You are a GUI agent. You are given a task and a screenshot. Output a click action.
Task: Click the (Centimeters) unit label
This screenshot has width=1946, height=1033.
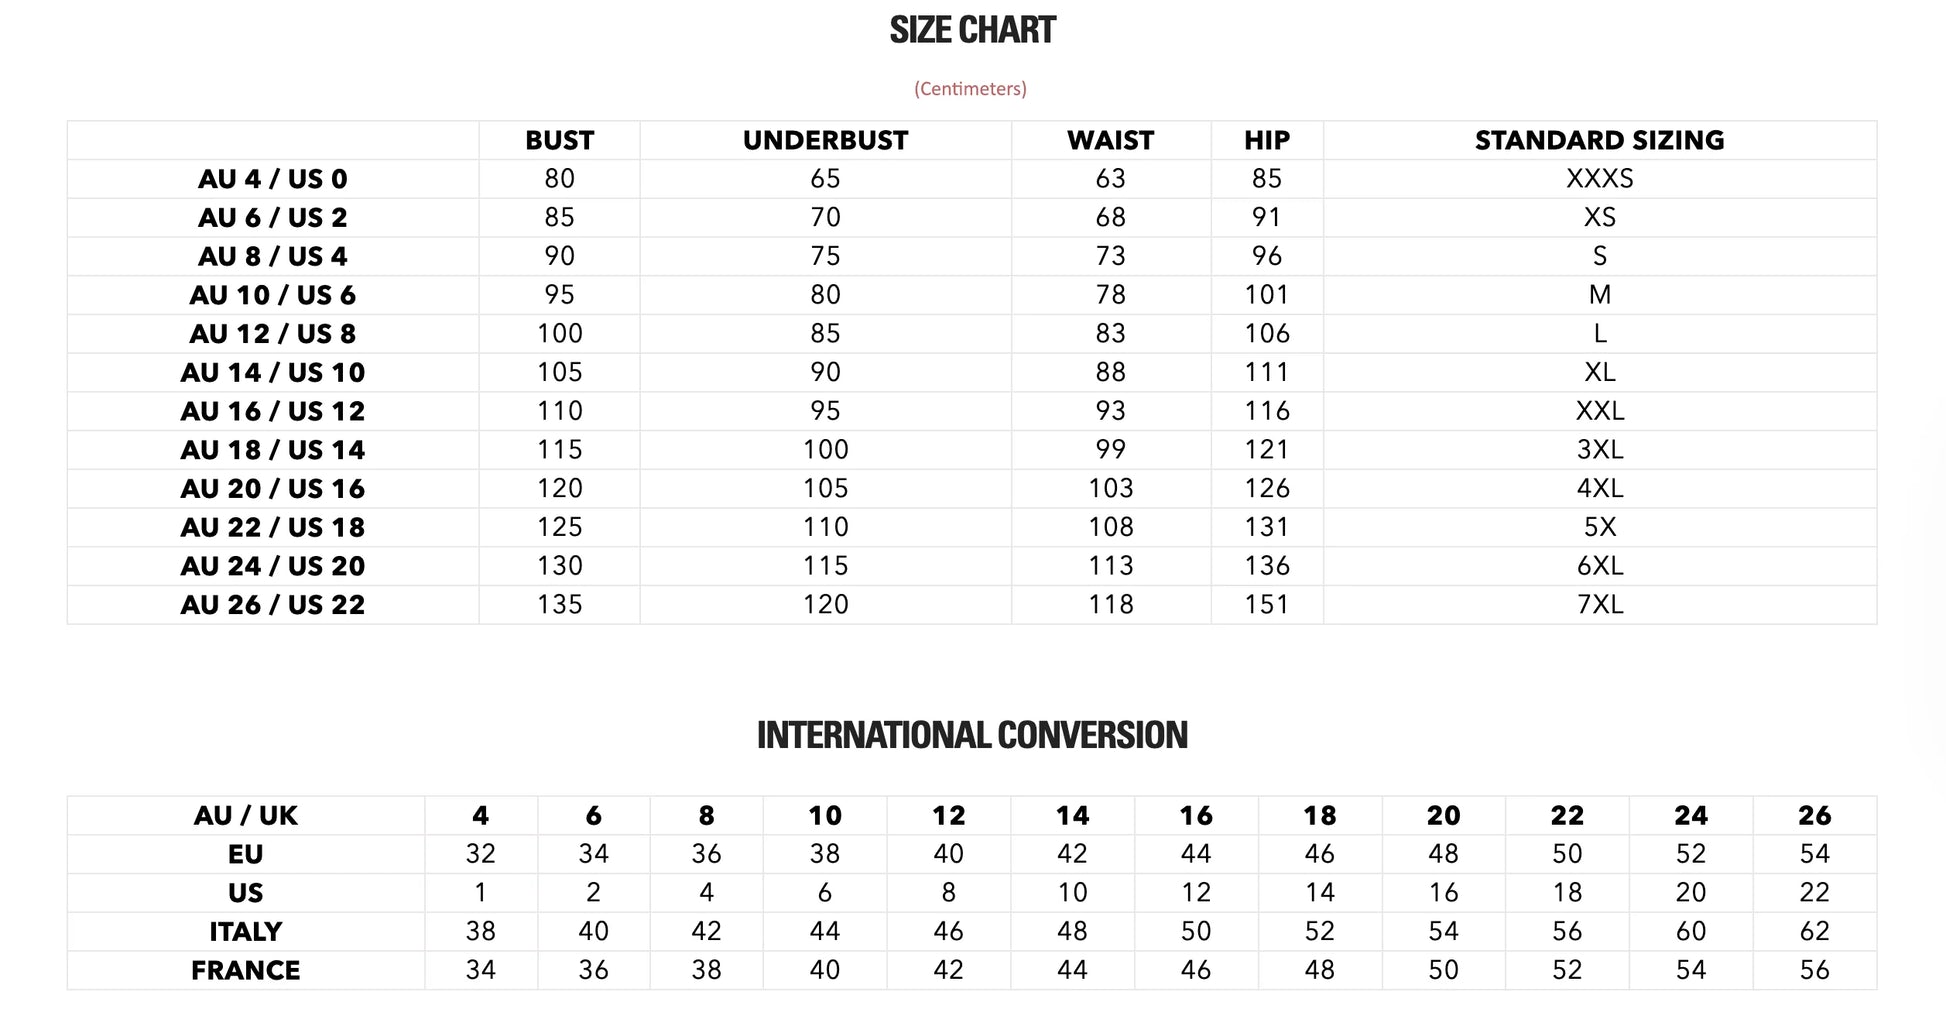tap(970, 89)
